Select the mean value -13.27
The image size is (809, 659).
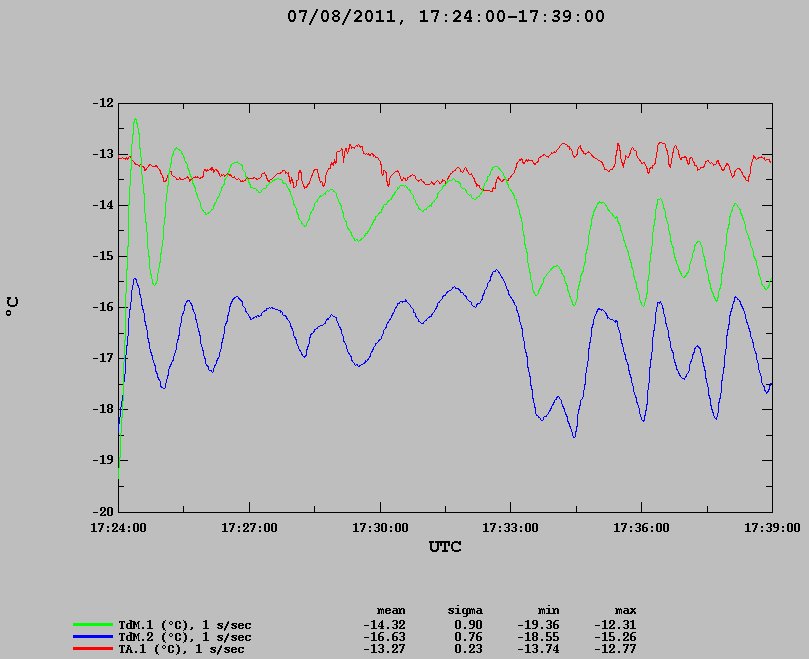pyautogui.click(x=384, y=649)
